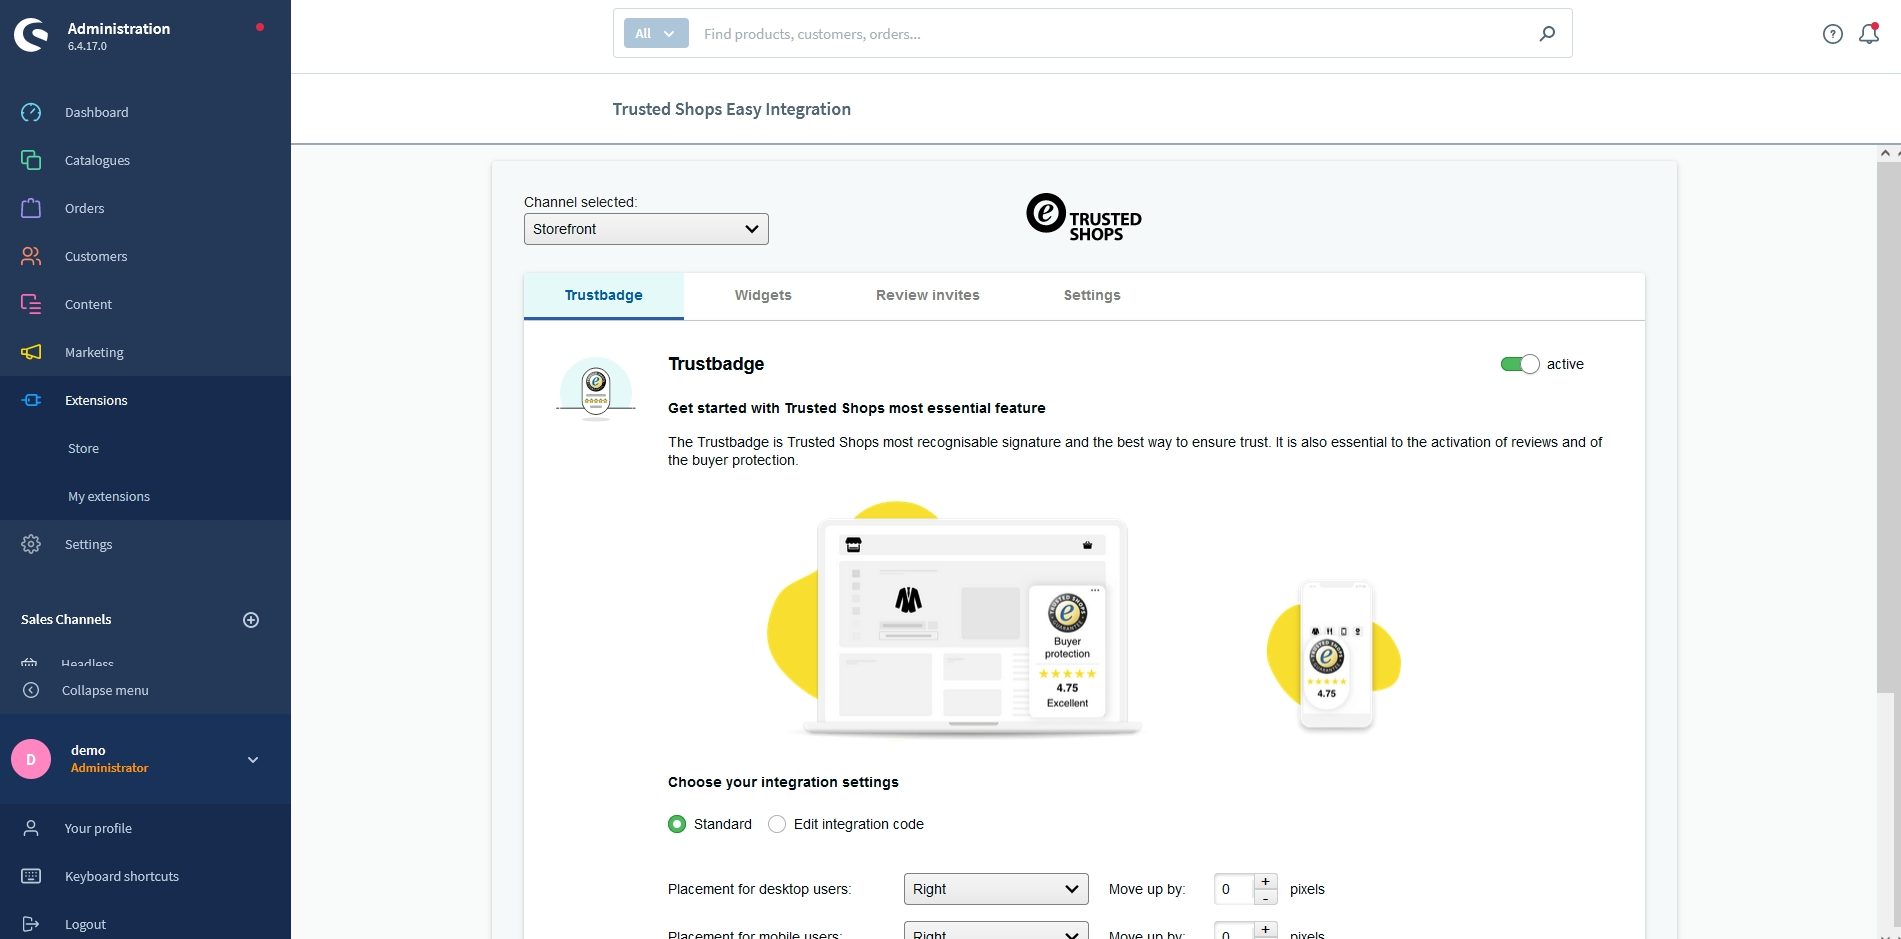Click the Find products search field
Screen dimensions: 1901x939
tap(1110, 34)
